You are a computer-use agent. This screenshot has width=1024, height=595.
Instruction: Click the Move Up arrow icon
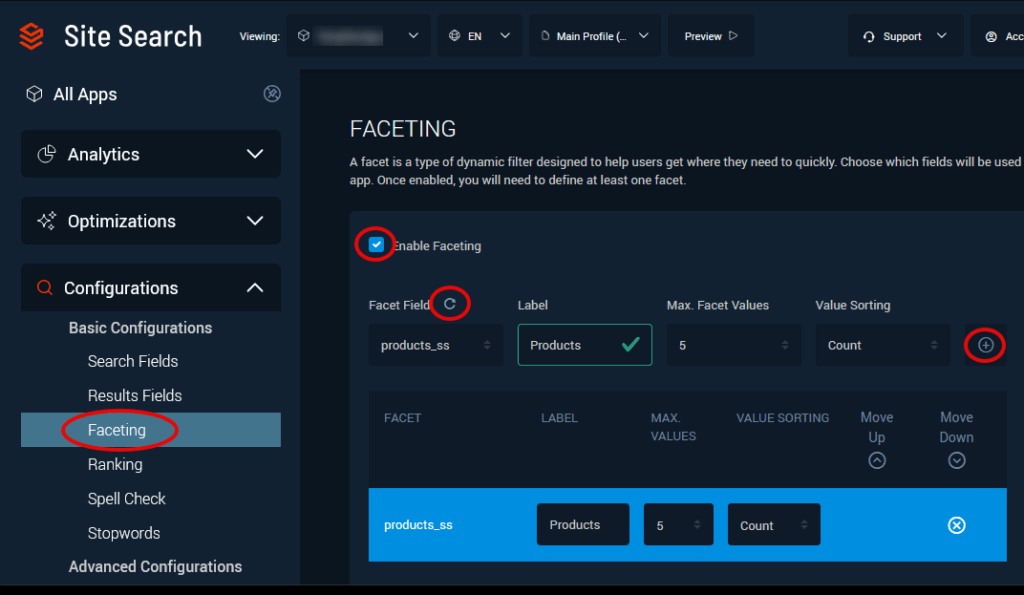point(877,460)
